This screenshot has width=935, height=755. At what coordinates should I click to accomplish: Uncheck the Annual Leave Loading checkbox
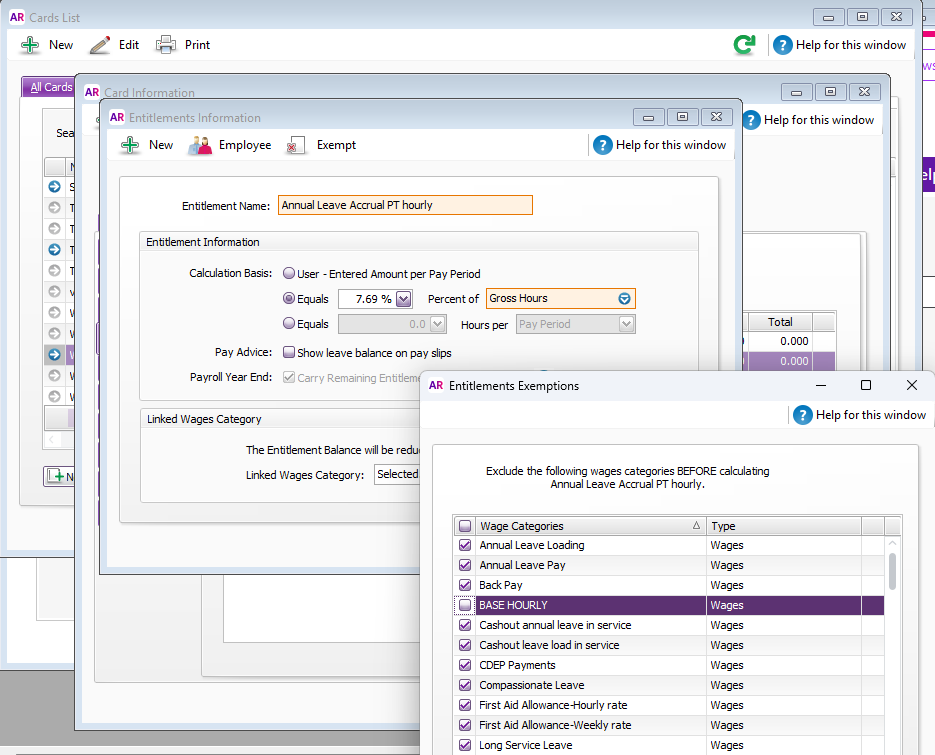[x=465, y=545]
